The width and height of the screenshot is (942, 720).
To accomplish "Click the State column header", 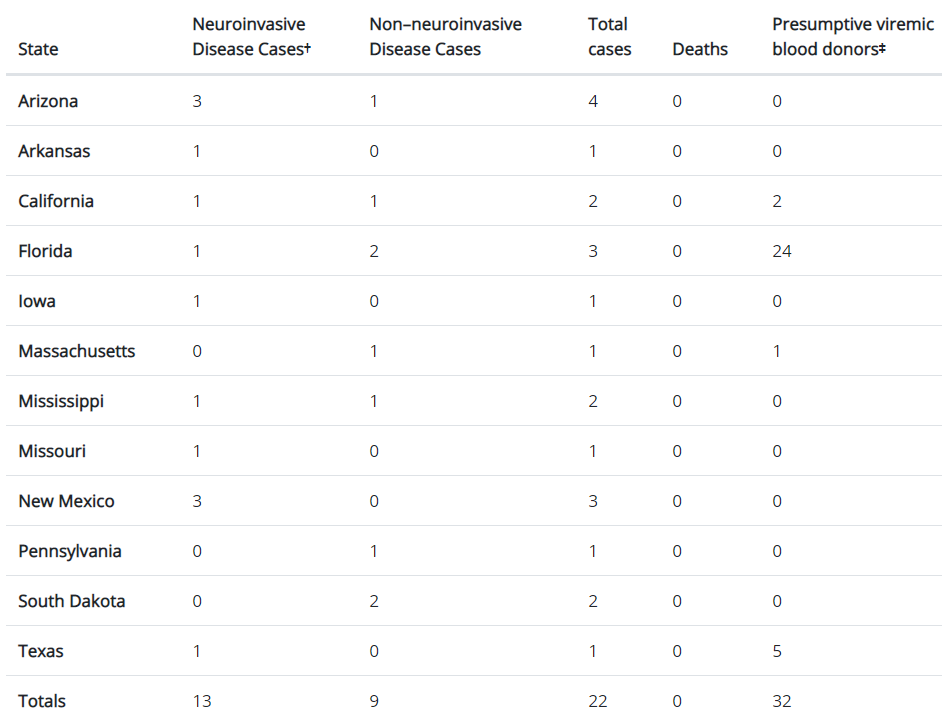I will [x=38, y=49].
